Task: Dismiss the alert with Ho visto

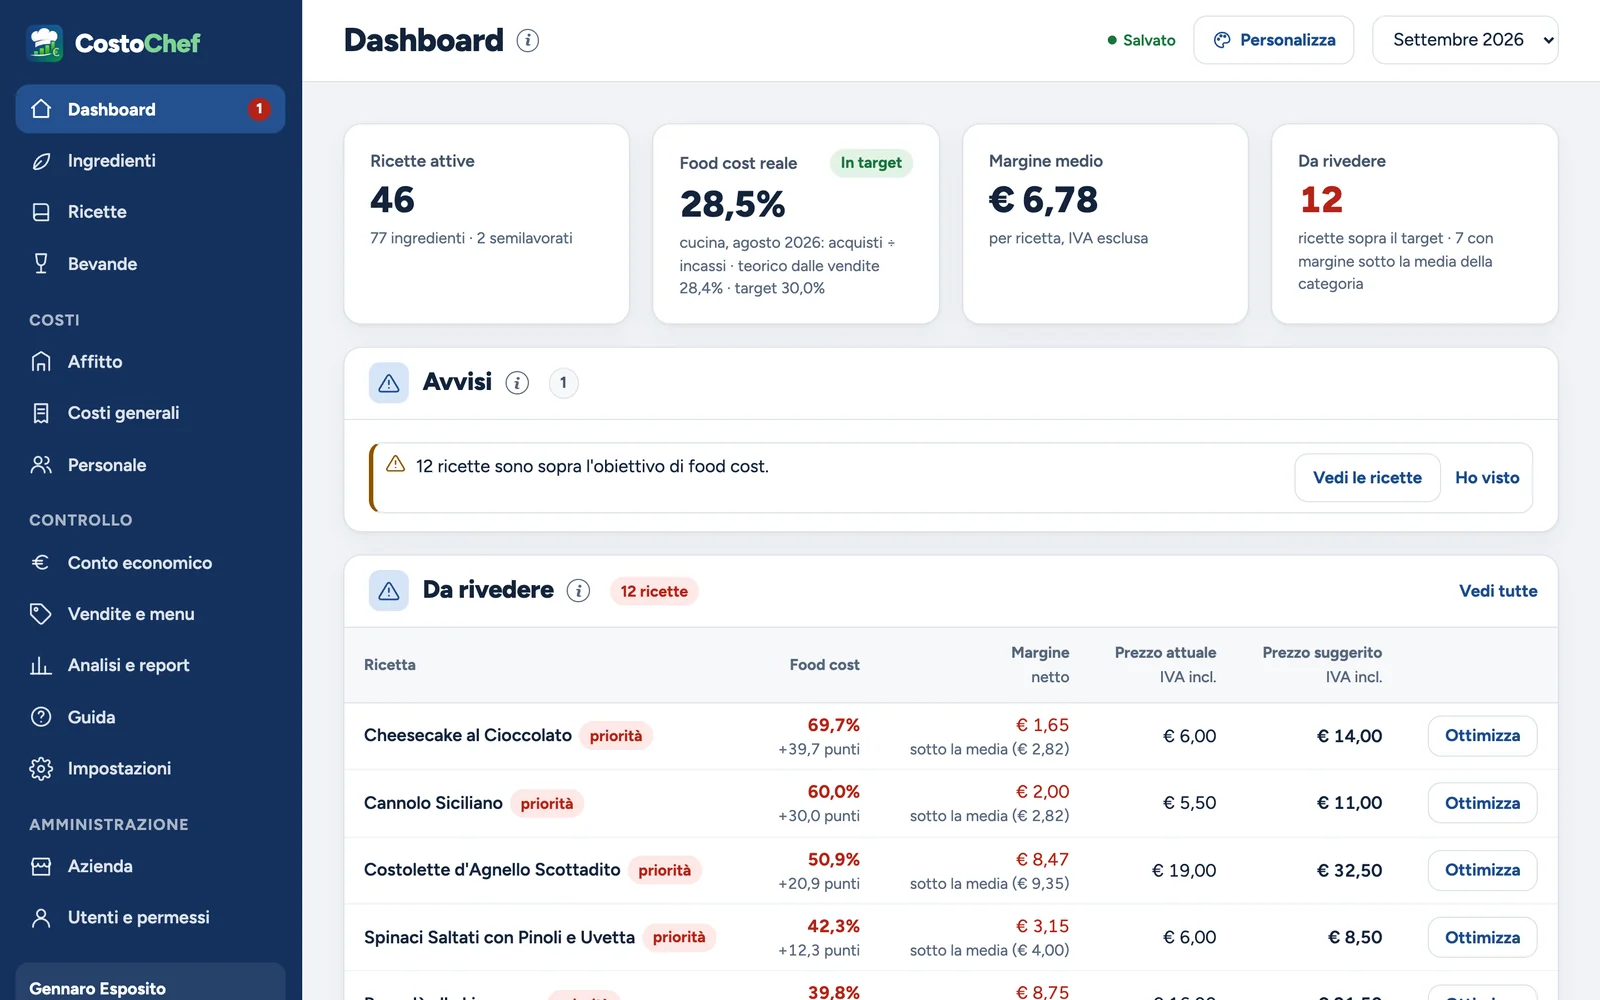Action: pos(1487,478)
